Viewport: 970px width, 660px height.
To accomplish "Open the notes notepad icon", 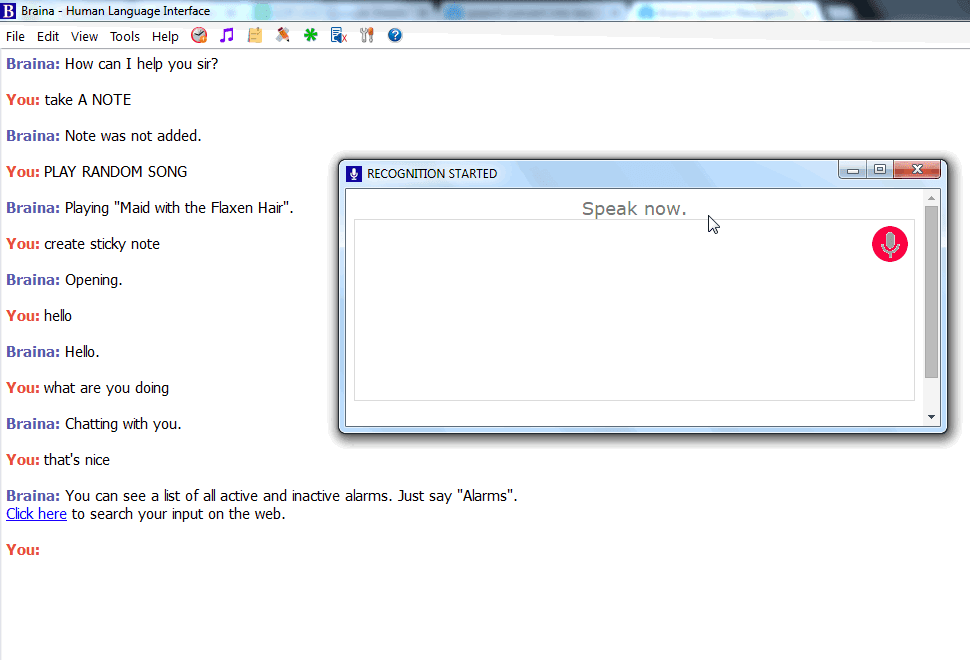I will tap(255, 34).
